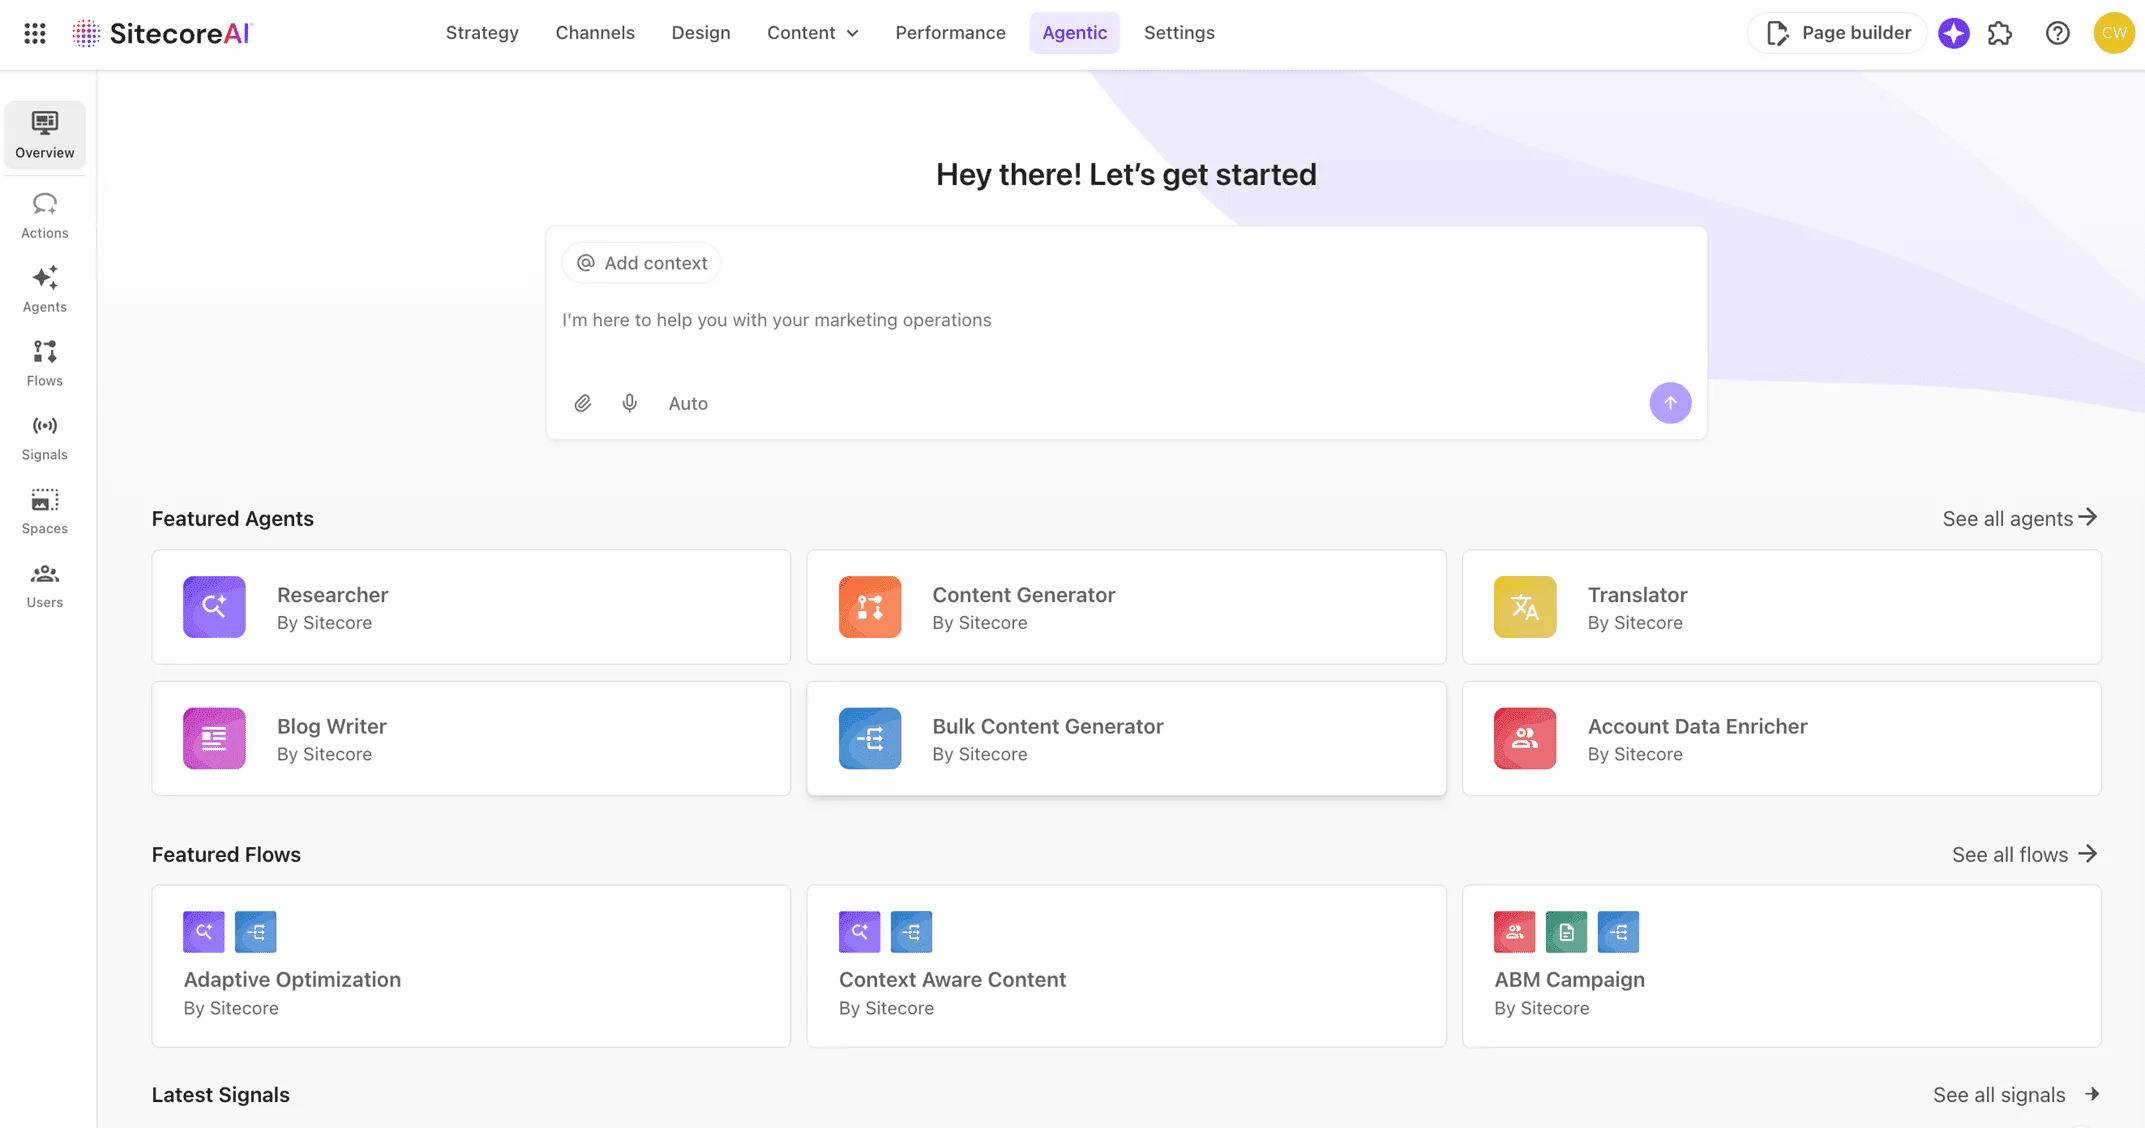The height and width of the screenshot is (1128, 2145).
Task: Go to Spaces in sidebar
Action: pyautogui.click(x=44, y=512)
